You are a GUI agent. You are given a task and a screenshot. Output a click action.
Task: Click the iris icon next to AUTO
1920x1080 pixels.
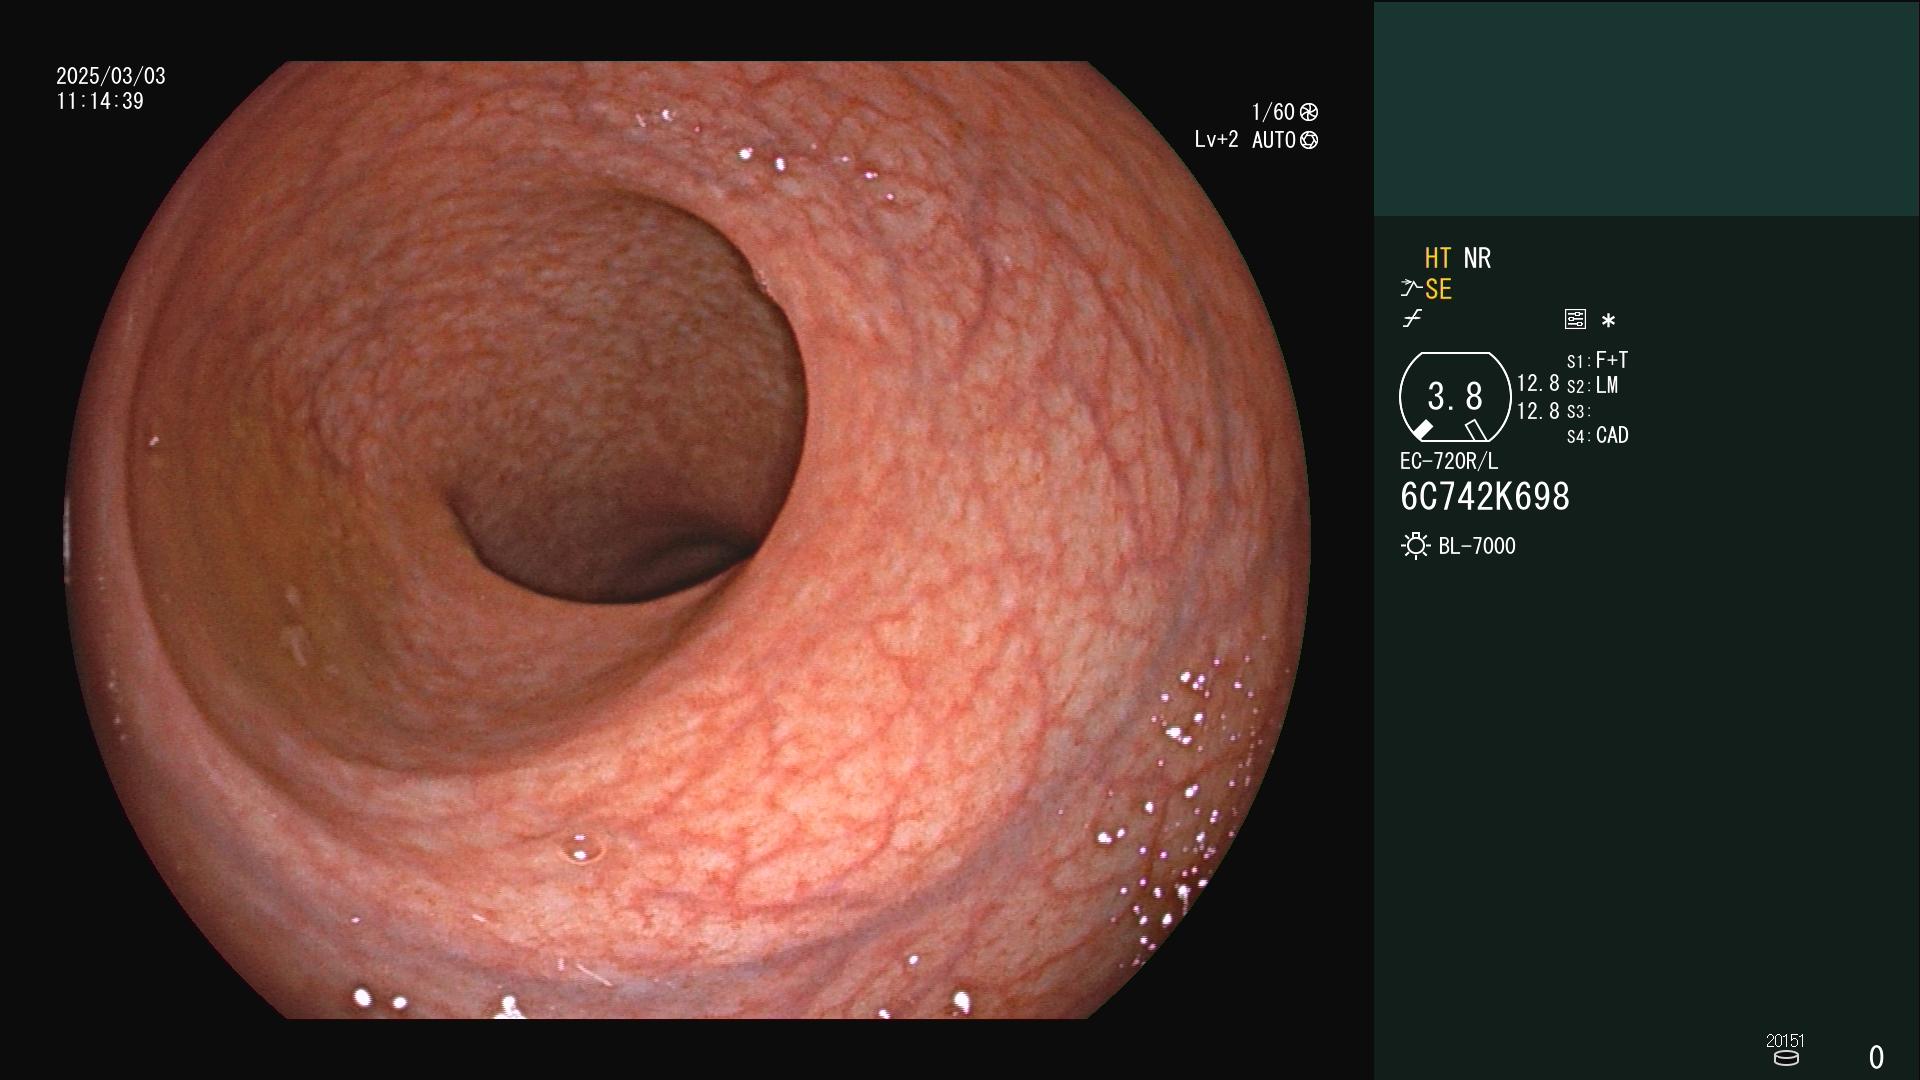[x=1309, y=141]
